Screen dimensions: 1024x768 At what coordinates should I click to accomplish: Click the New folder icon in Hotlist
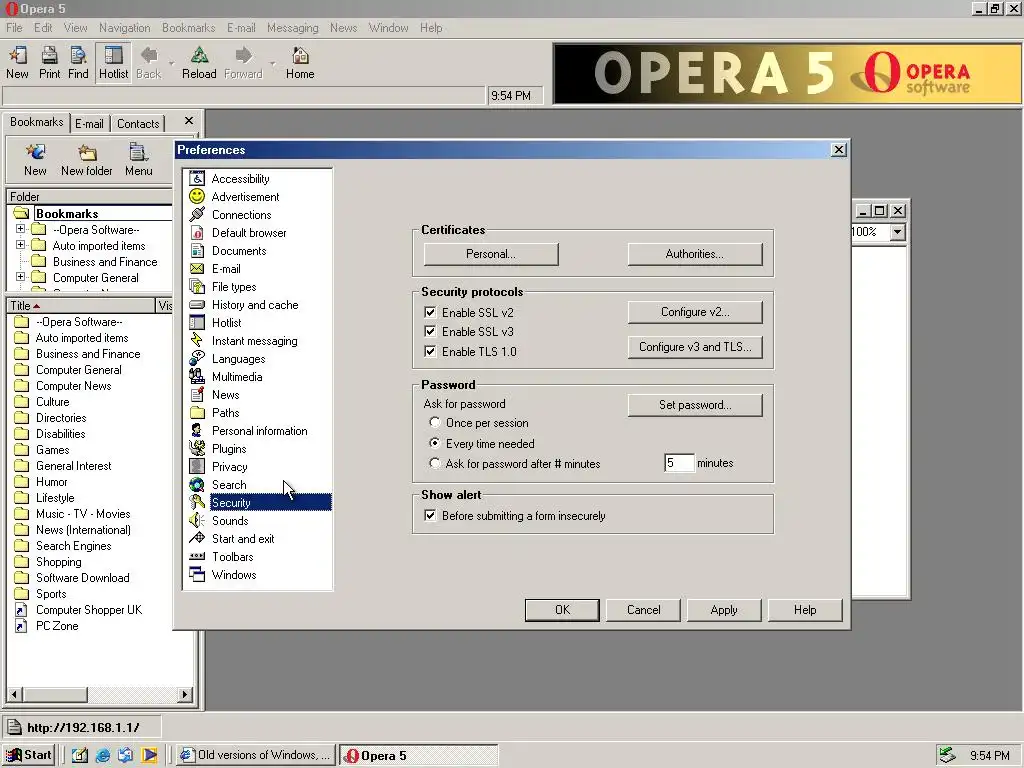[87, 161]
